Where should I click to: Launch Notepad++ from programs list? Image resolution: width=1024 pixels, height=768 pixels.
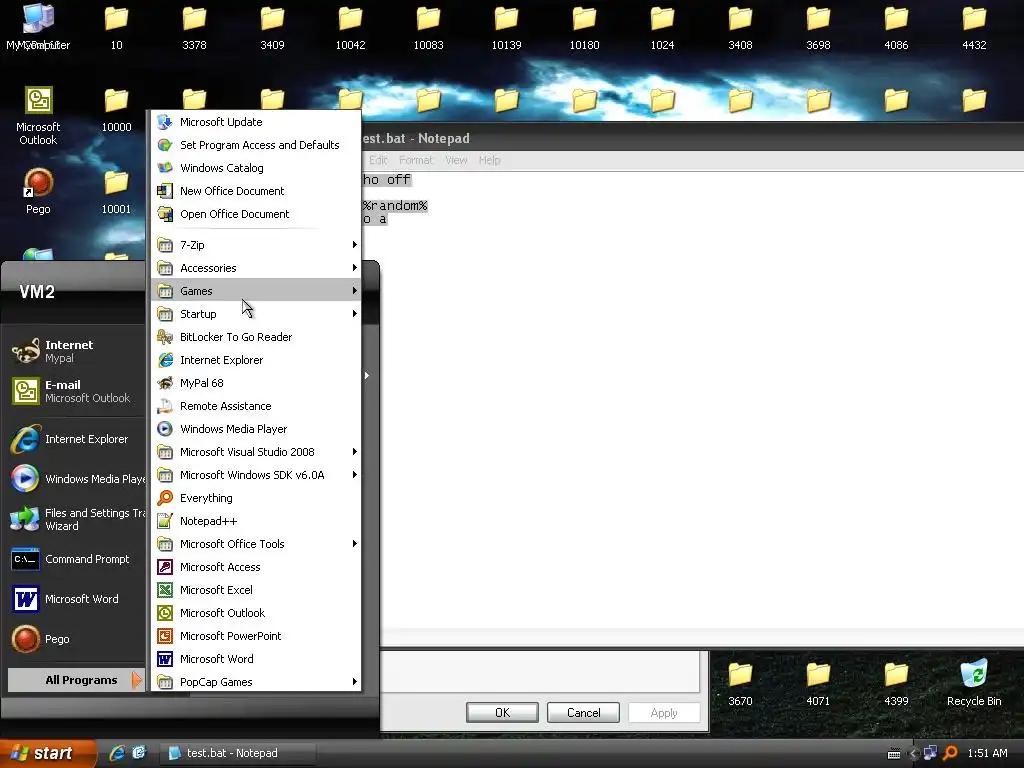pos(256,520)
